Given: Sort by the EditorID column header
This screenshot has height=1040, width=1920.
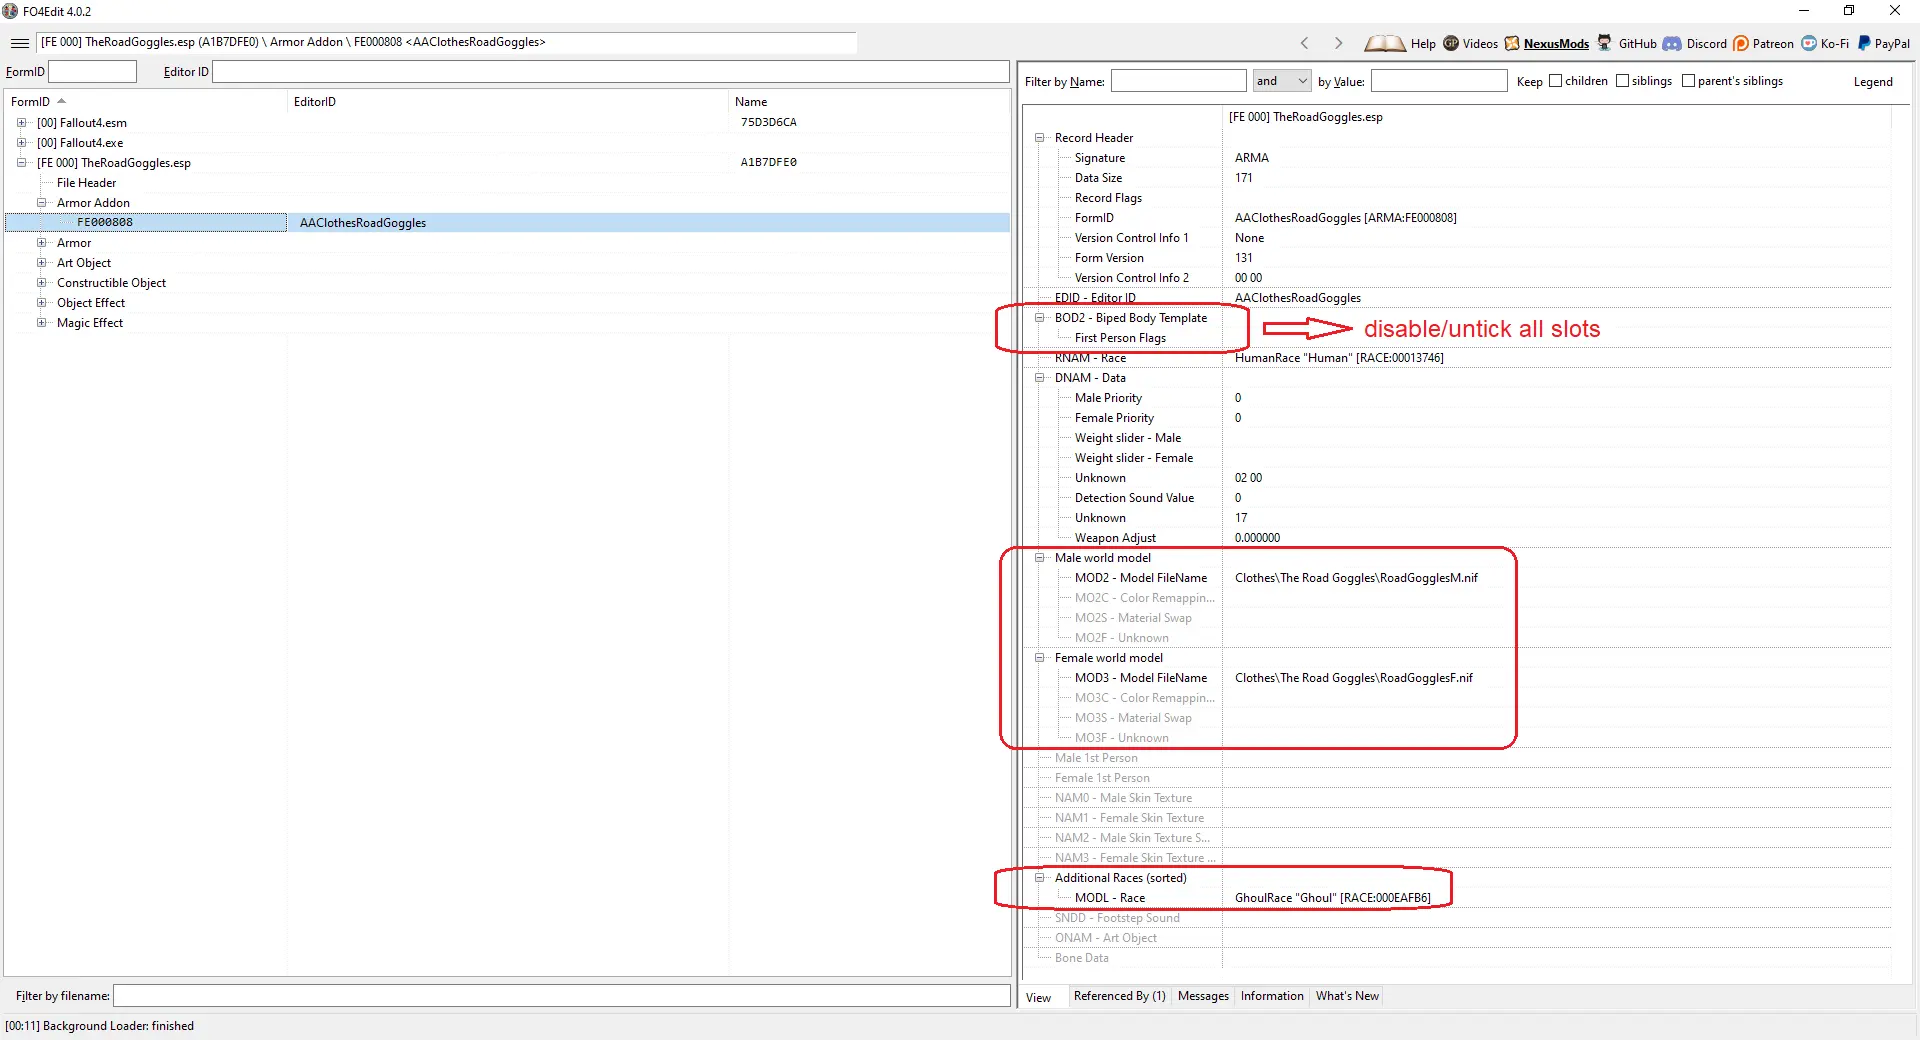Looking at the screenshot, I should pos(508,102).
